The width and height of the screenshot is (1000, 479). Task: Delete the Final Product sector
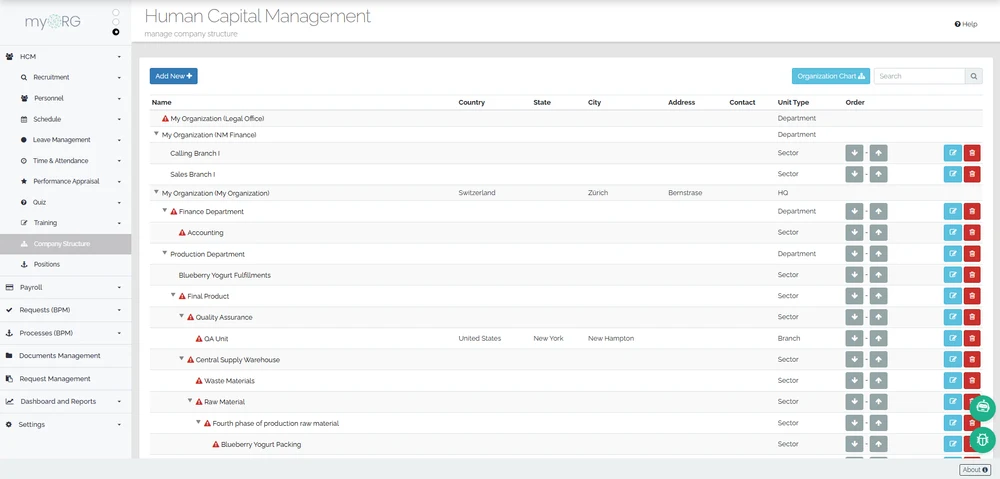(x=972, y=296)
